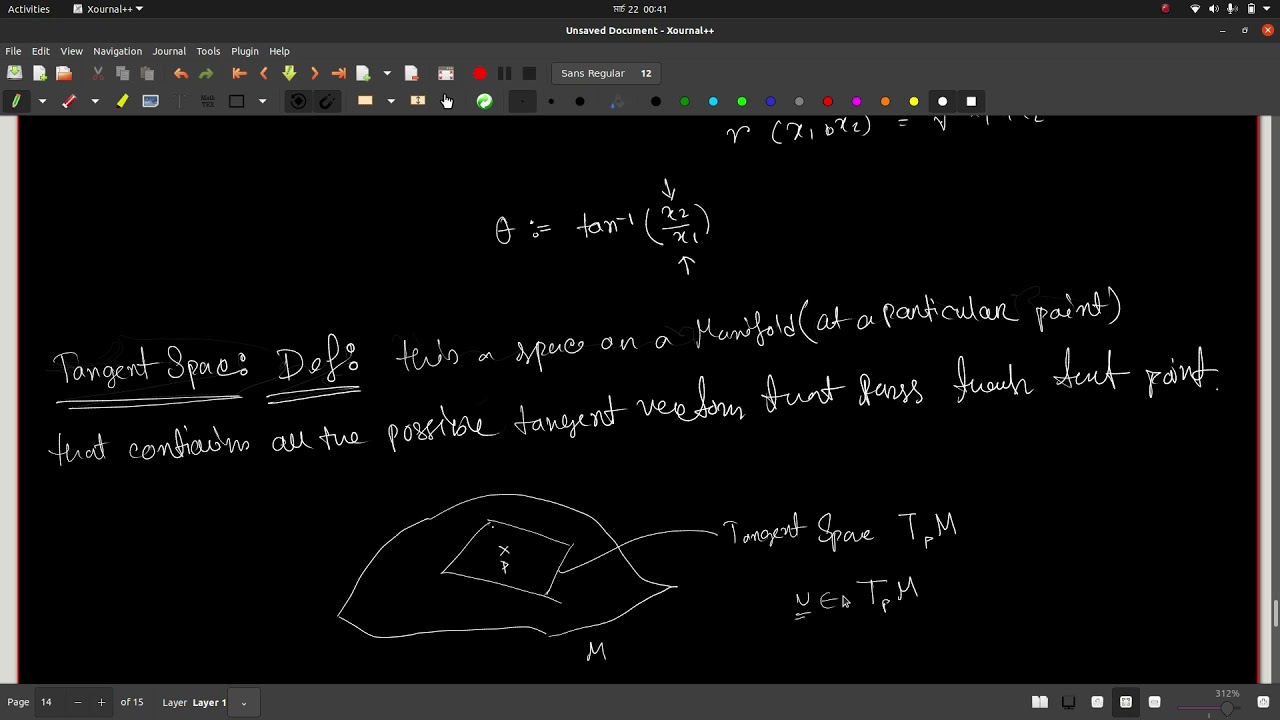The height and width of the screenshot is (720, 1280).
Task: Open the Layer 1 selector dropdown
Action: pyautogui.click(x=243, y=702)
